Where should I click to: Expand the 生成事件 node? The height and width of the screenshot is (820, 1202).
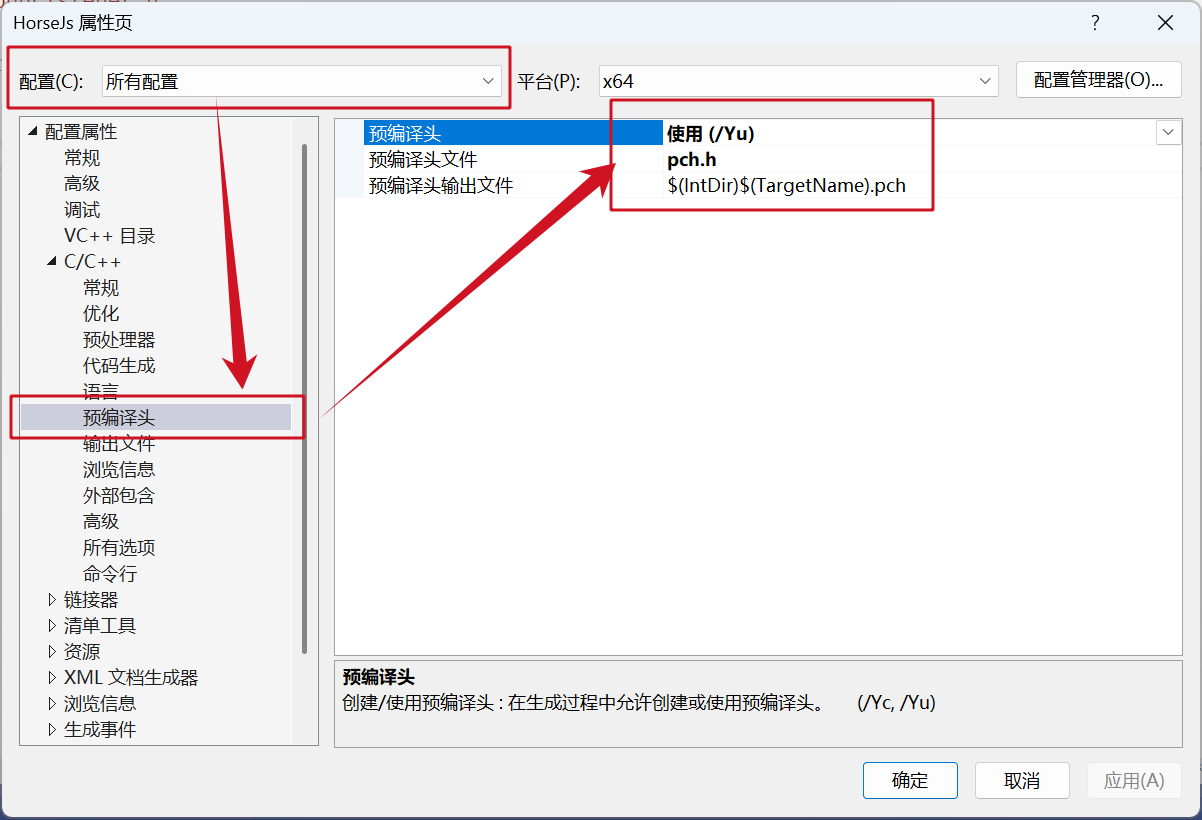52,730
